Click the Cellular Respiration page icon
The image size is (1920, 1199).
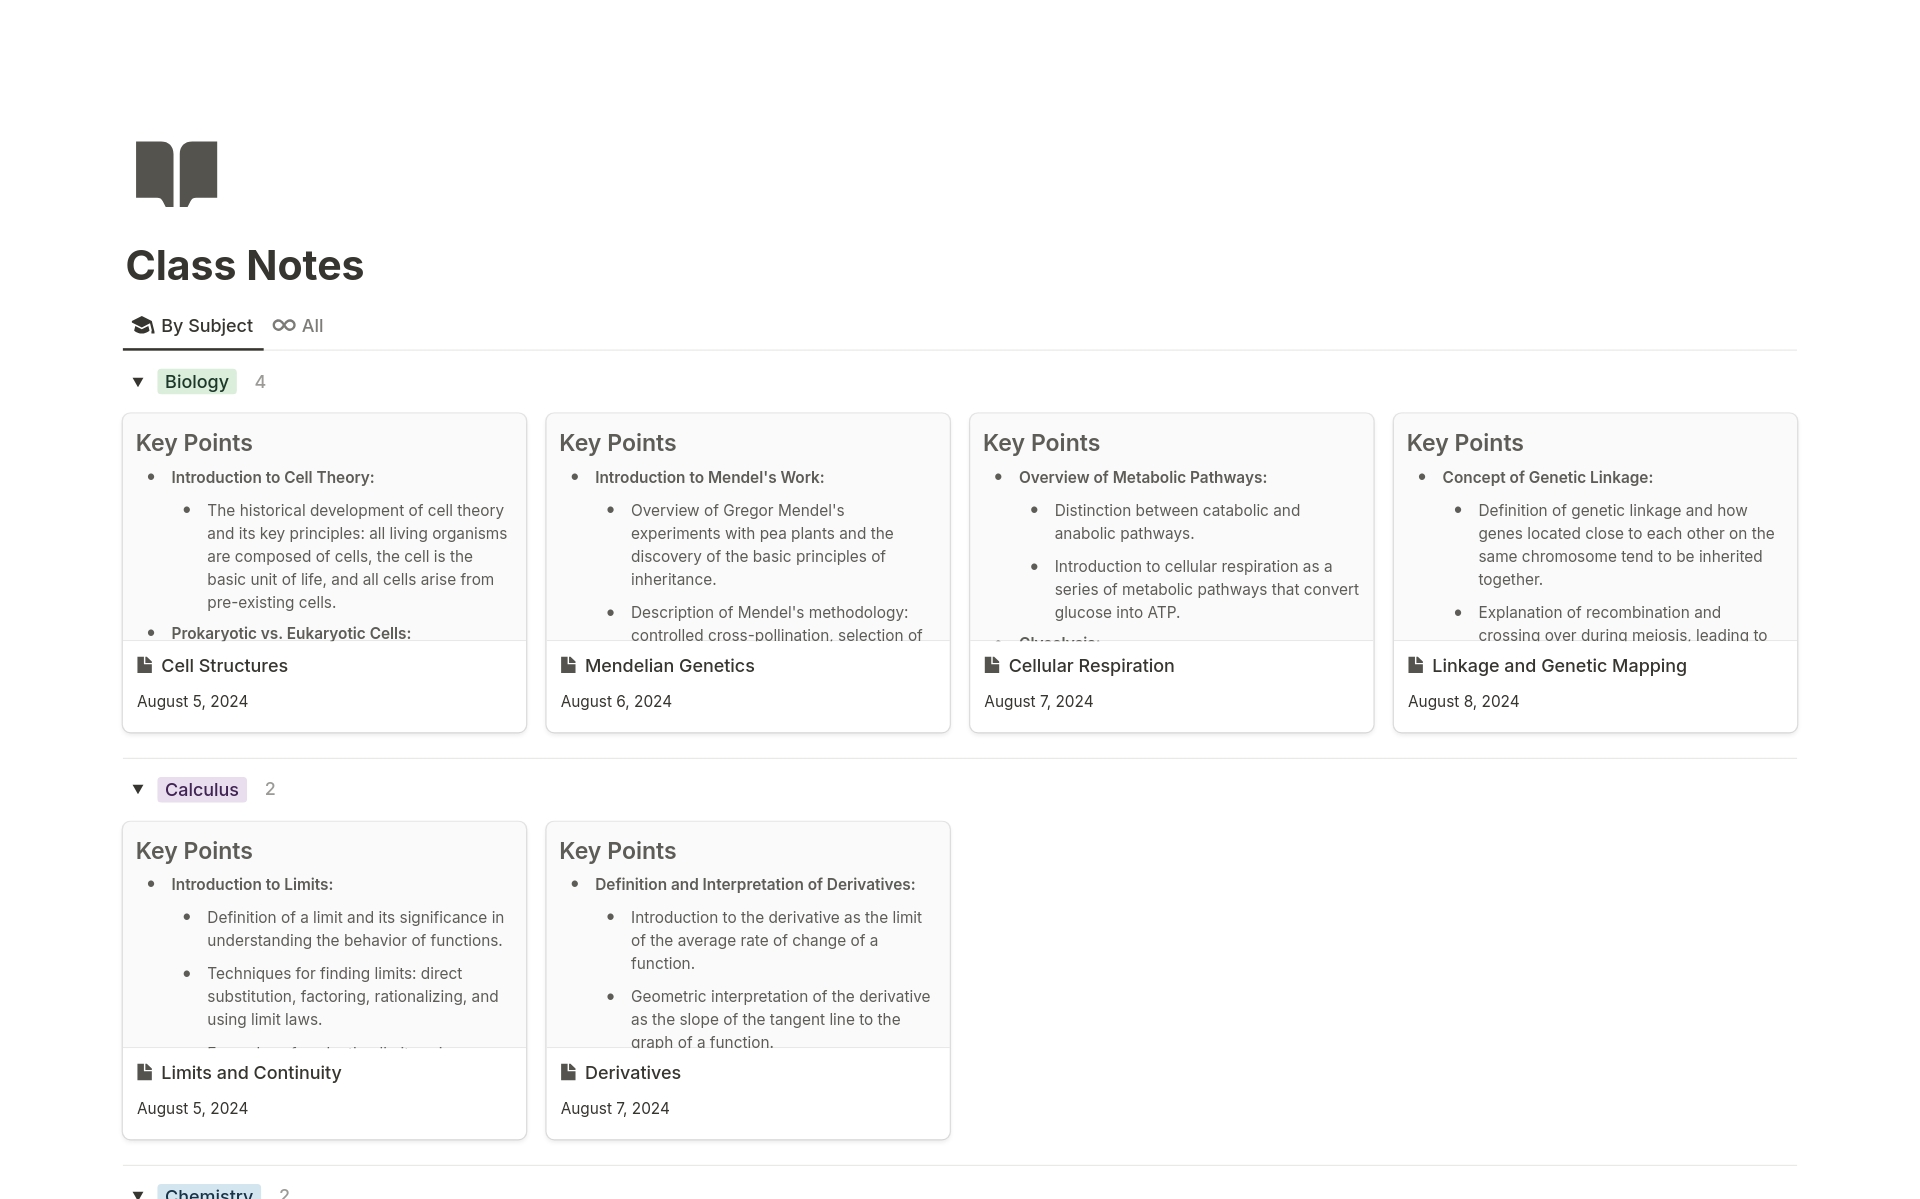point(992,666)
